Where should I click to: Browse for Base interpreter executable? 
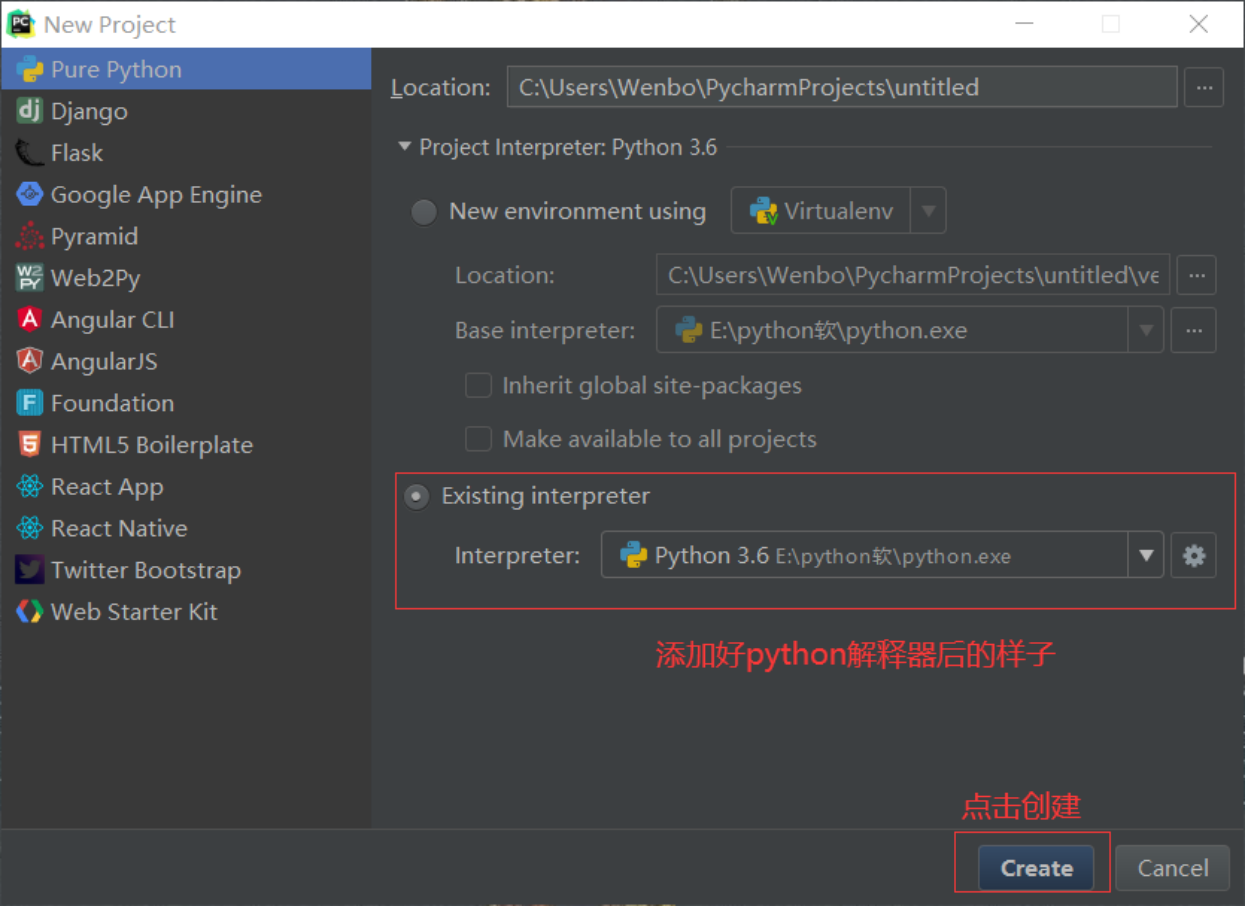1196,330
